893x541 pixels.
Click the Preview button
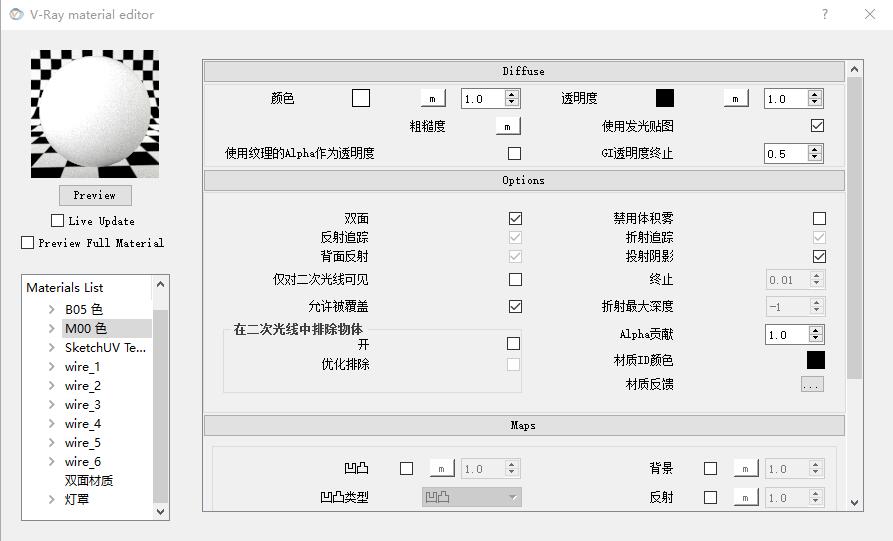click(x=94, y=195)
